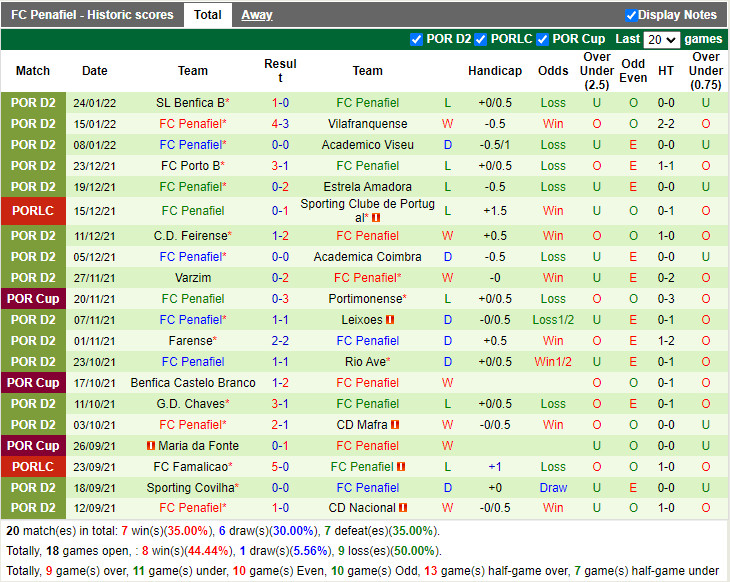Click FC Penafiel - Historic scores title

[92, 15]
